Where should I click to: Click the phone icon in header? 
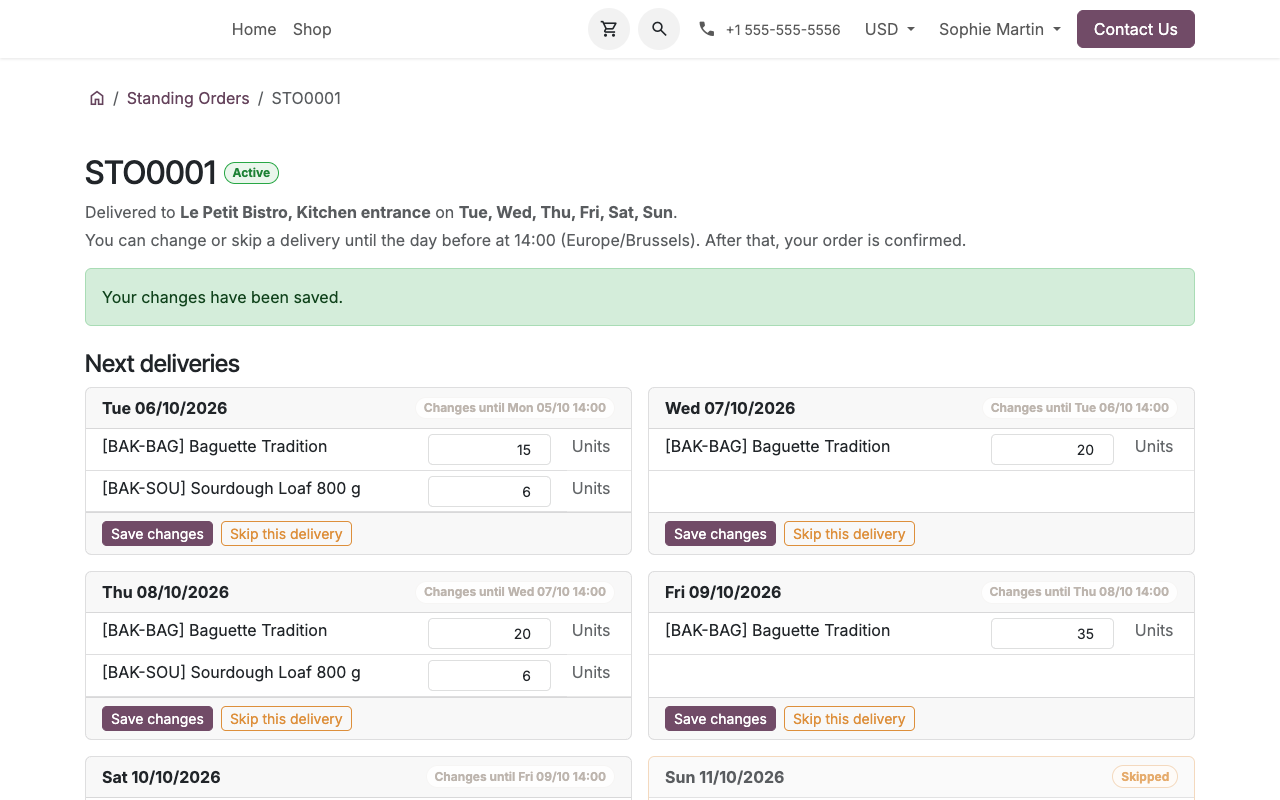tap(707, 29)
